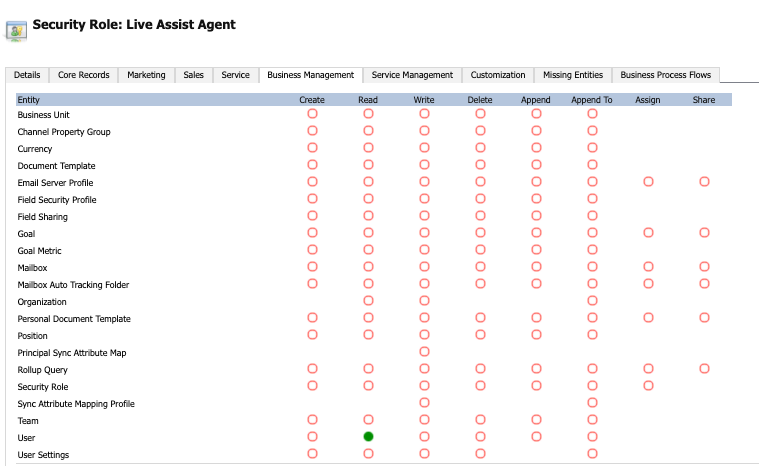Click the Write column header
The image size is (759, 466).
(424, 100)
